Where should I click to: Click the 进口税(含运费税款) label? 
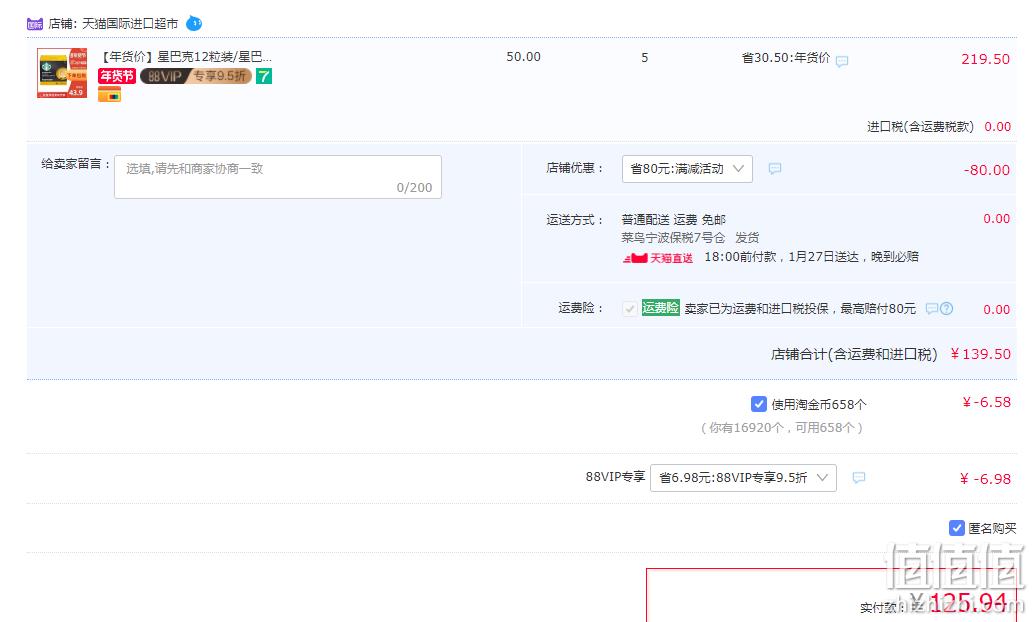[x=920, y=127]
